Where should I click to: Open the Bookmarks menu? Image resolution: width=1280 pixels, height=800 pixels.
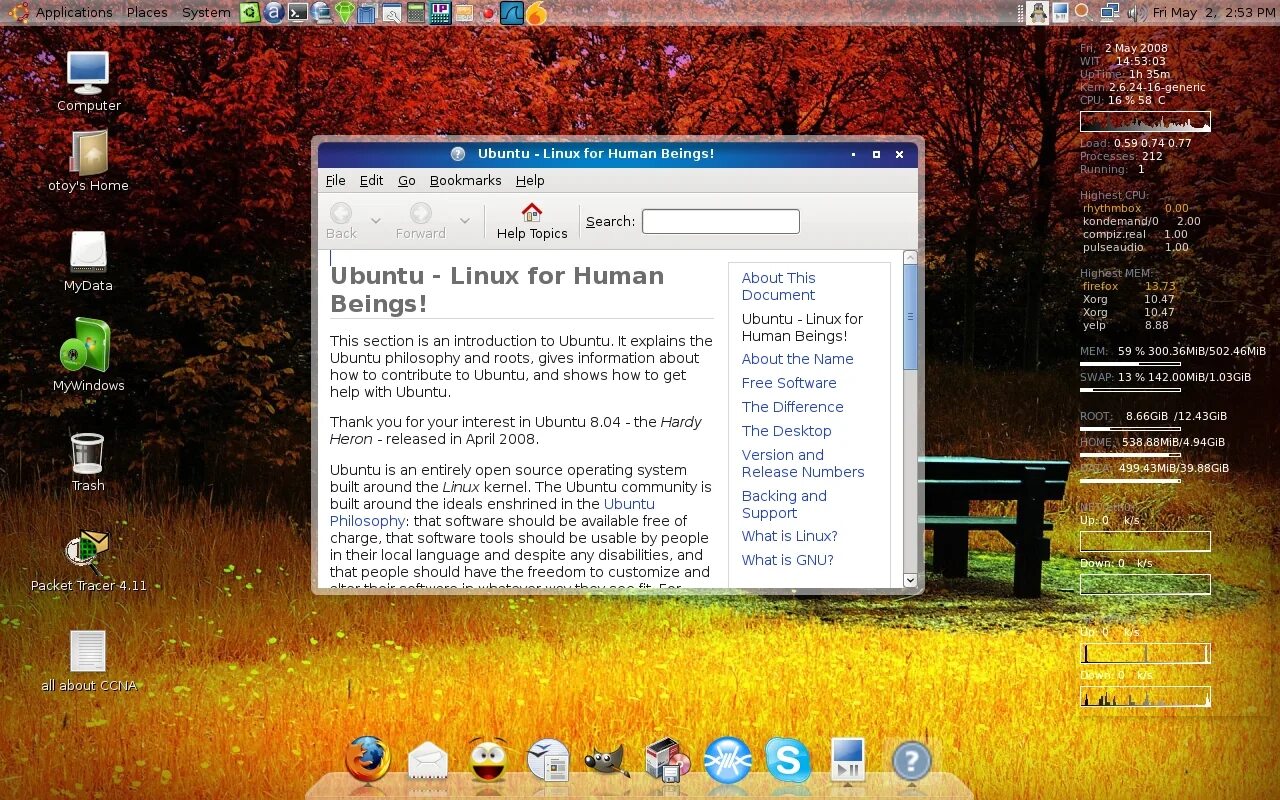[465, 180]
